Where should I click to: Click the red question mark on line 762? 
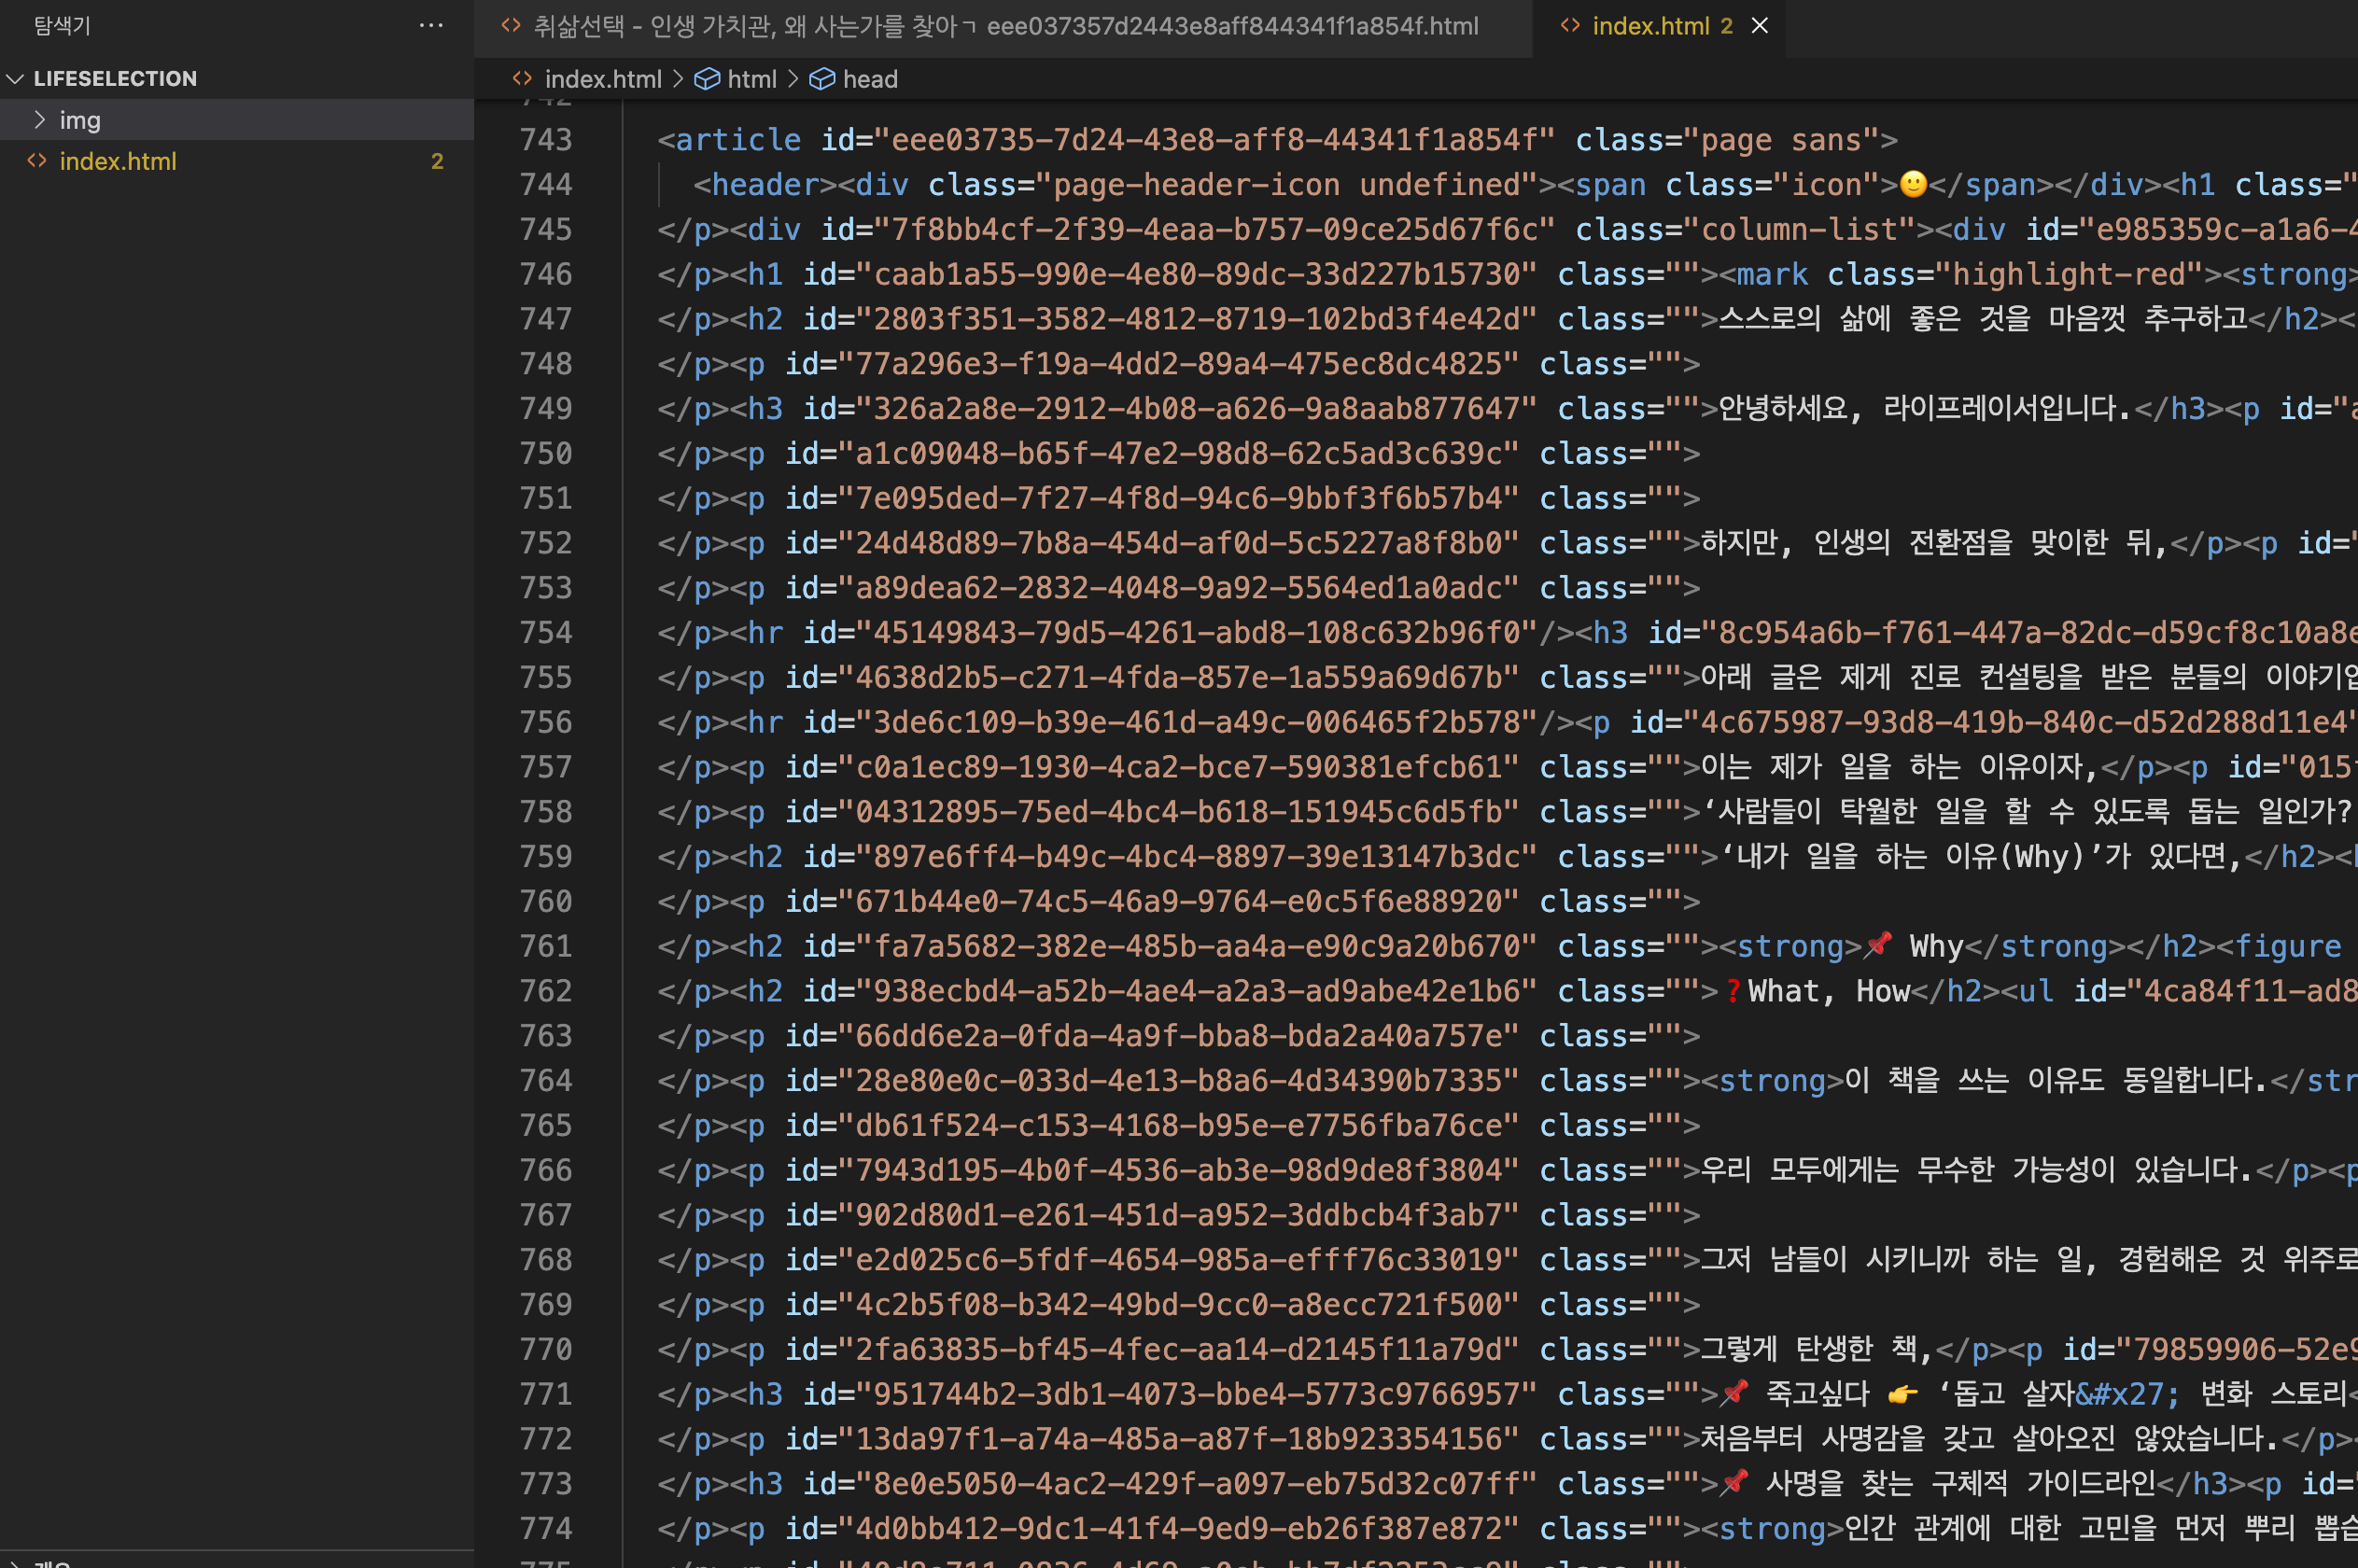(1732, 992)
